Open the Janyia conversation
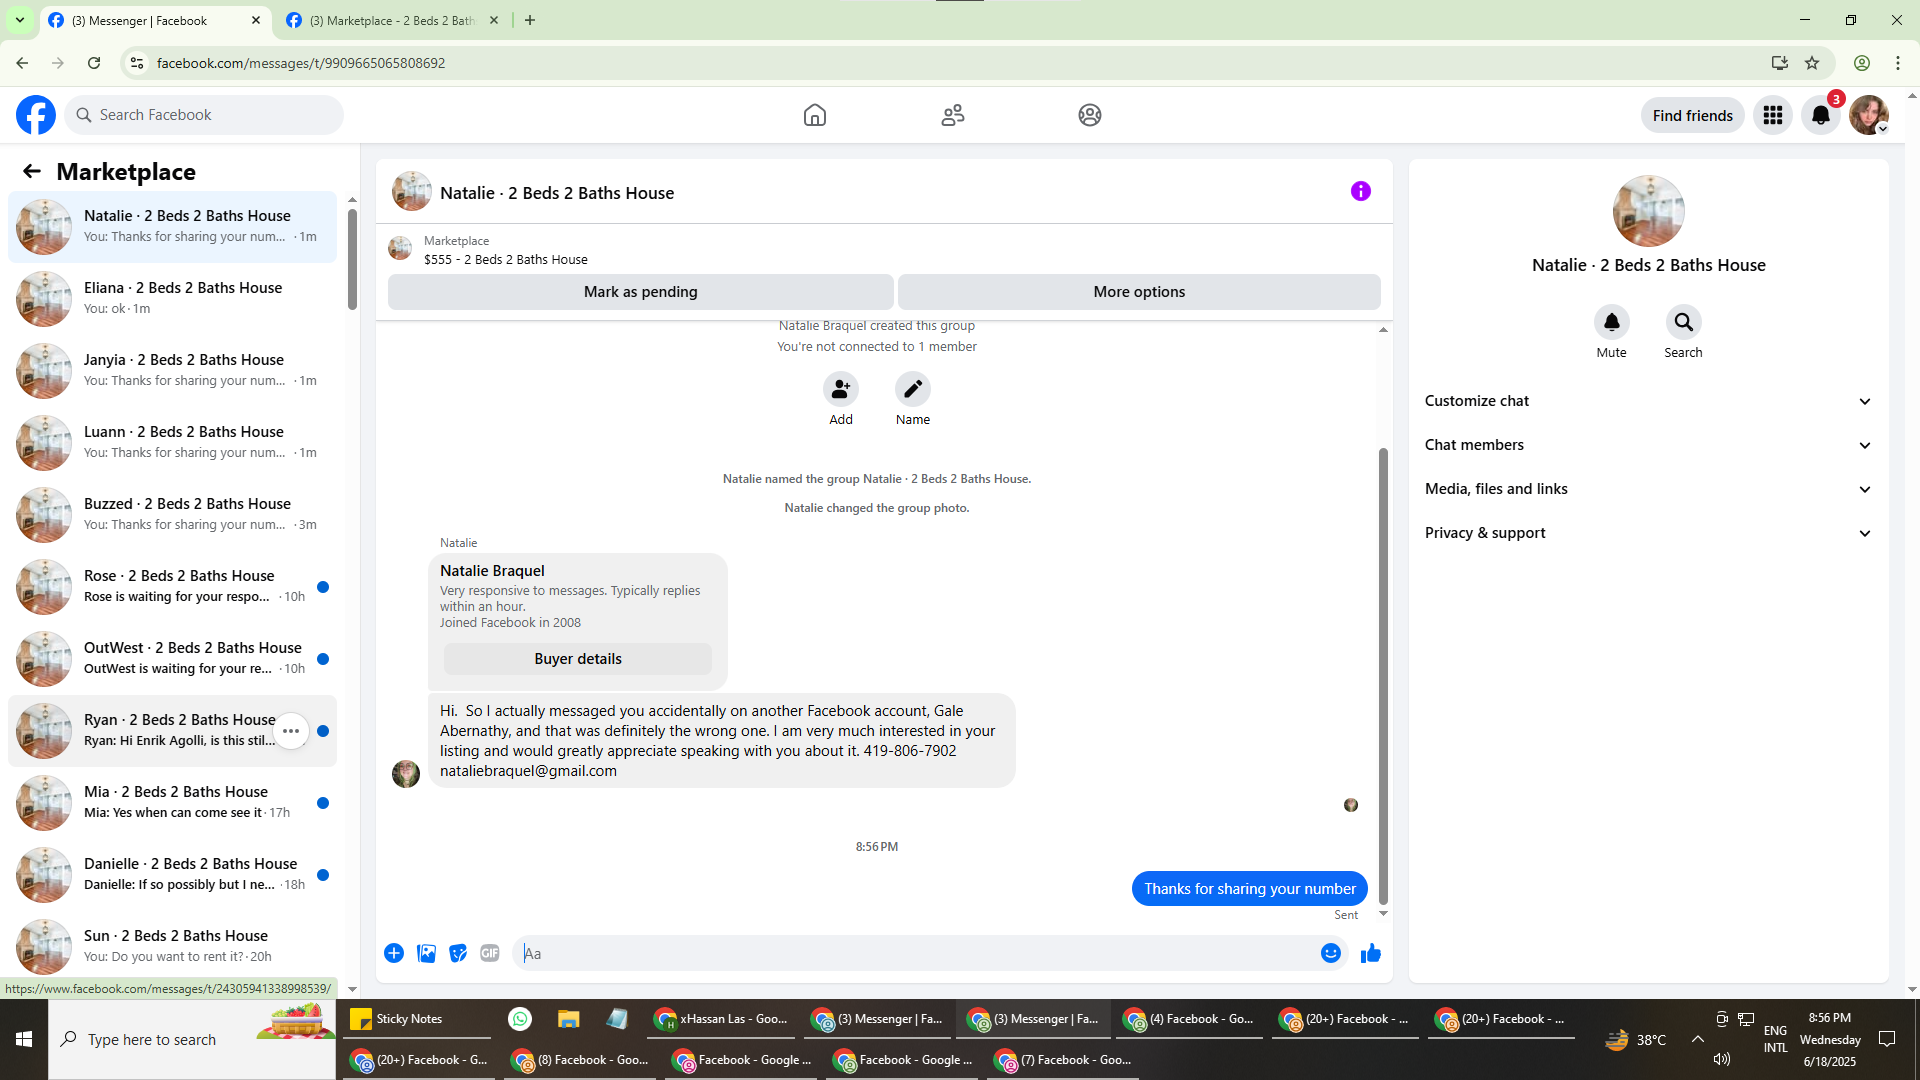This screenshot has height=1080, width=1920. 172,371
